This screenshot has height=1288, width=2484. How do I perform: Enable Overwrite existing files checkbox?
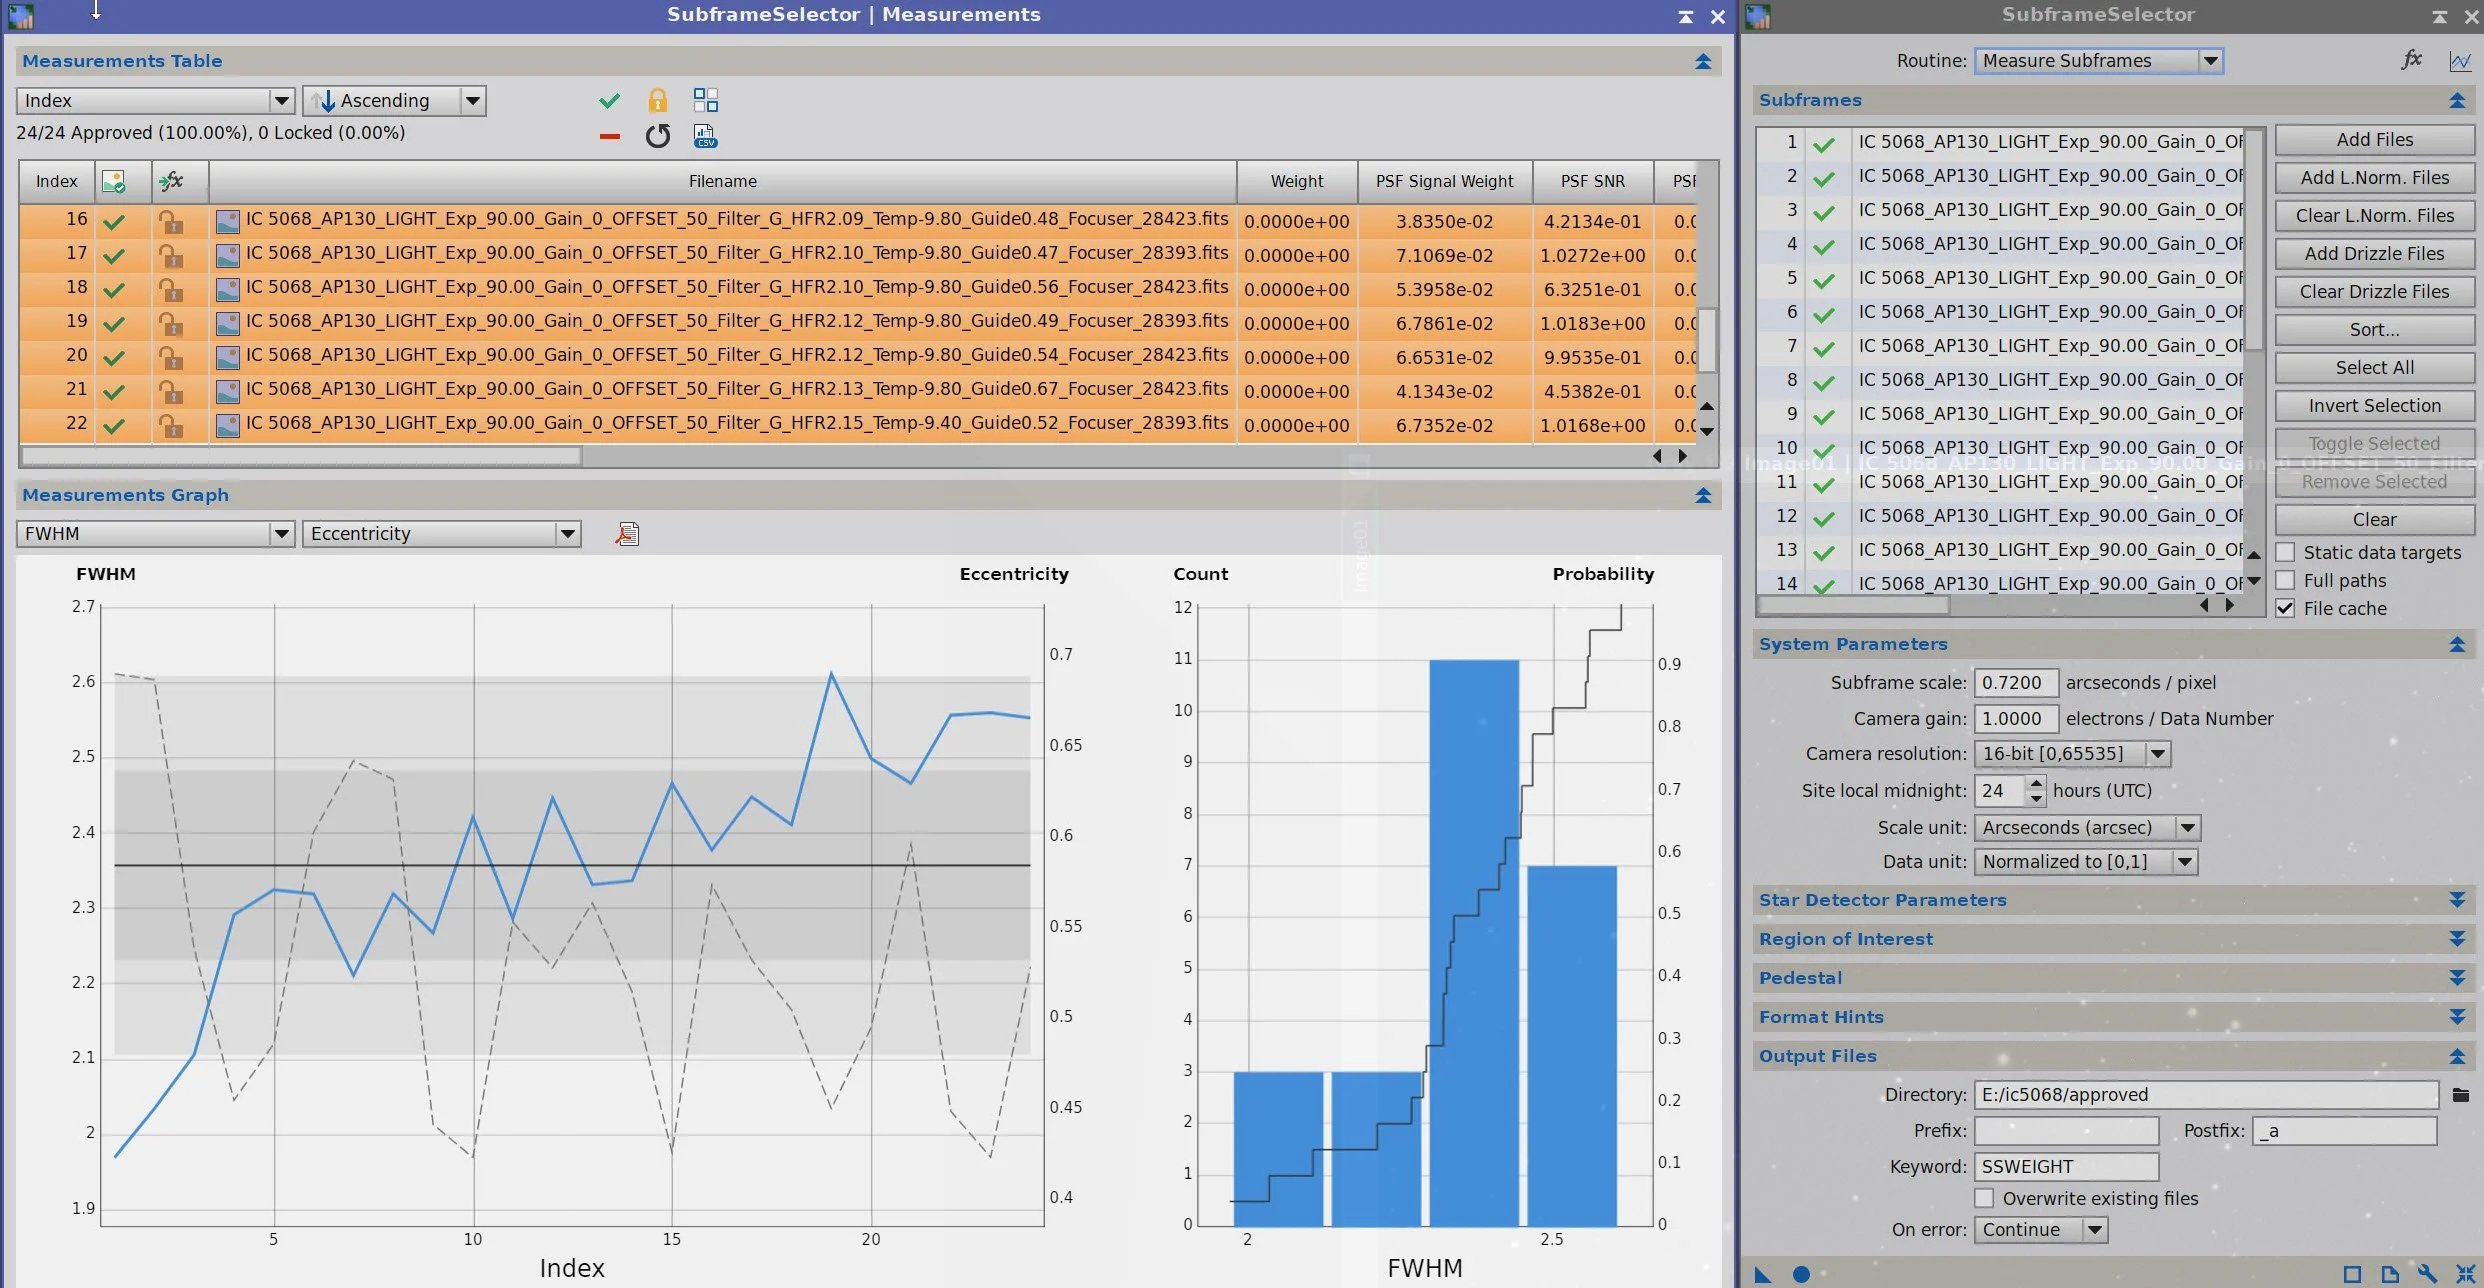(x=1985, y=1198)
